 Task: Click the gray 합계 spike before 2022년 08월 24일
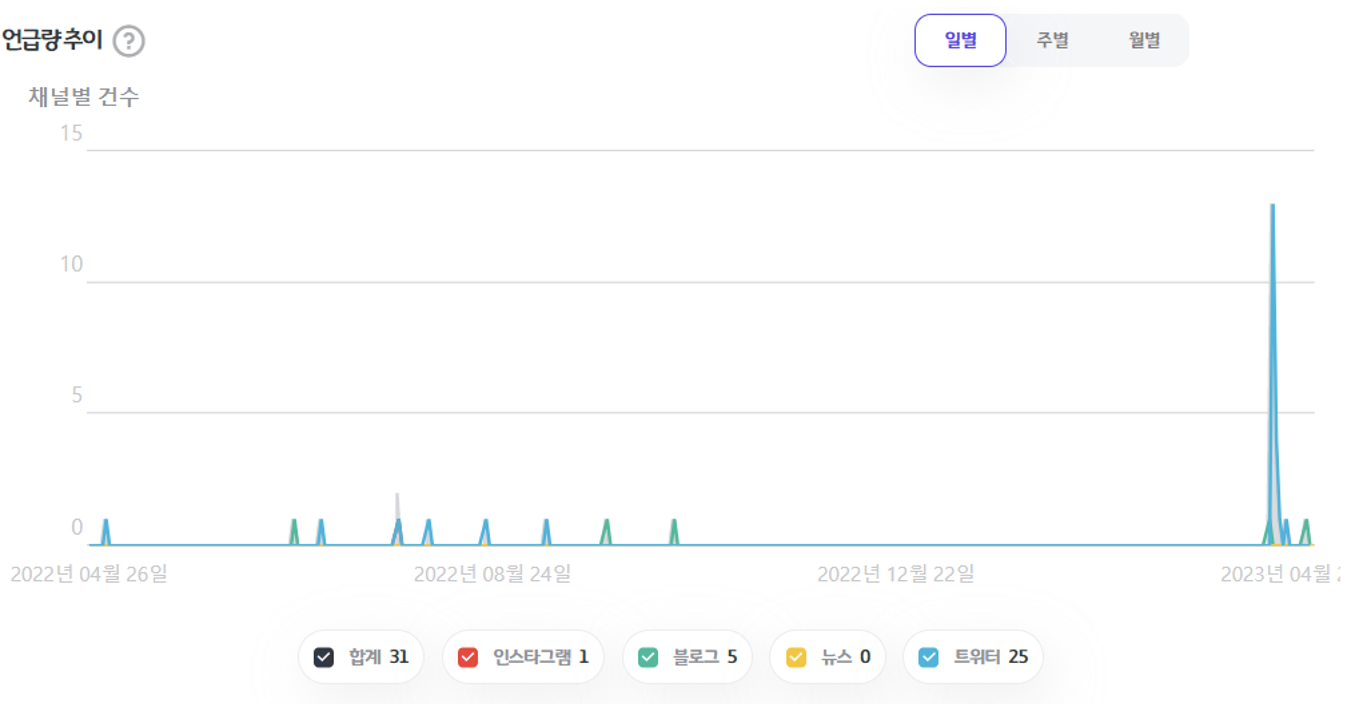click(397, 496)
